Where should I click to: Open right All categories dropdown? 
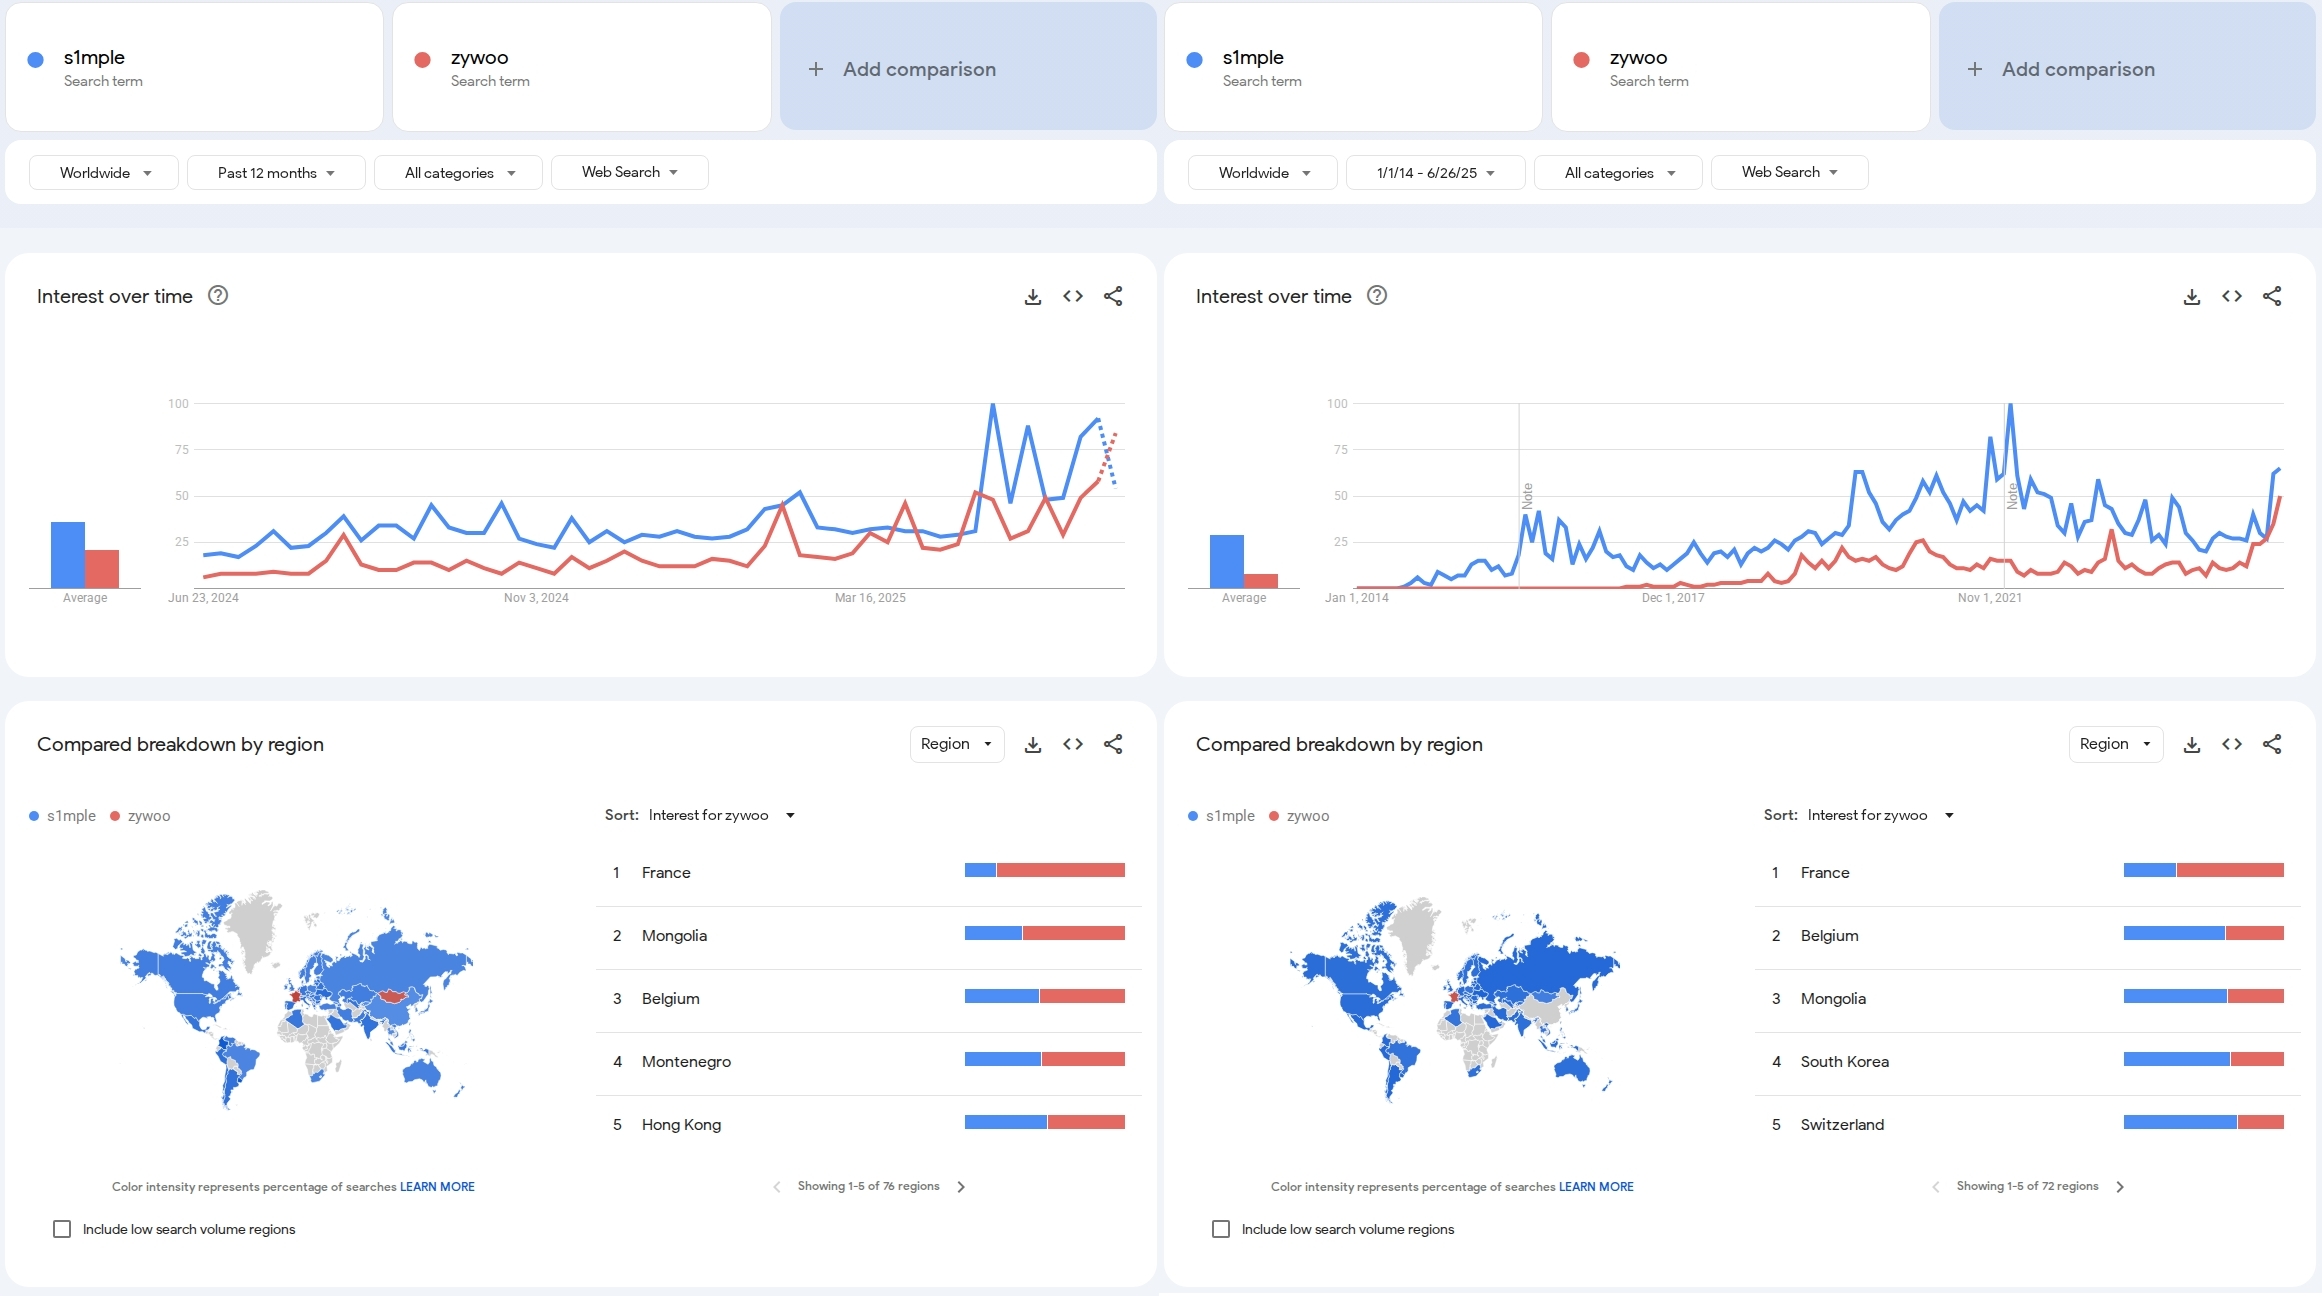point(1618,172)
